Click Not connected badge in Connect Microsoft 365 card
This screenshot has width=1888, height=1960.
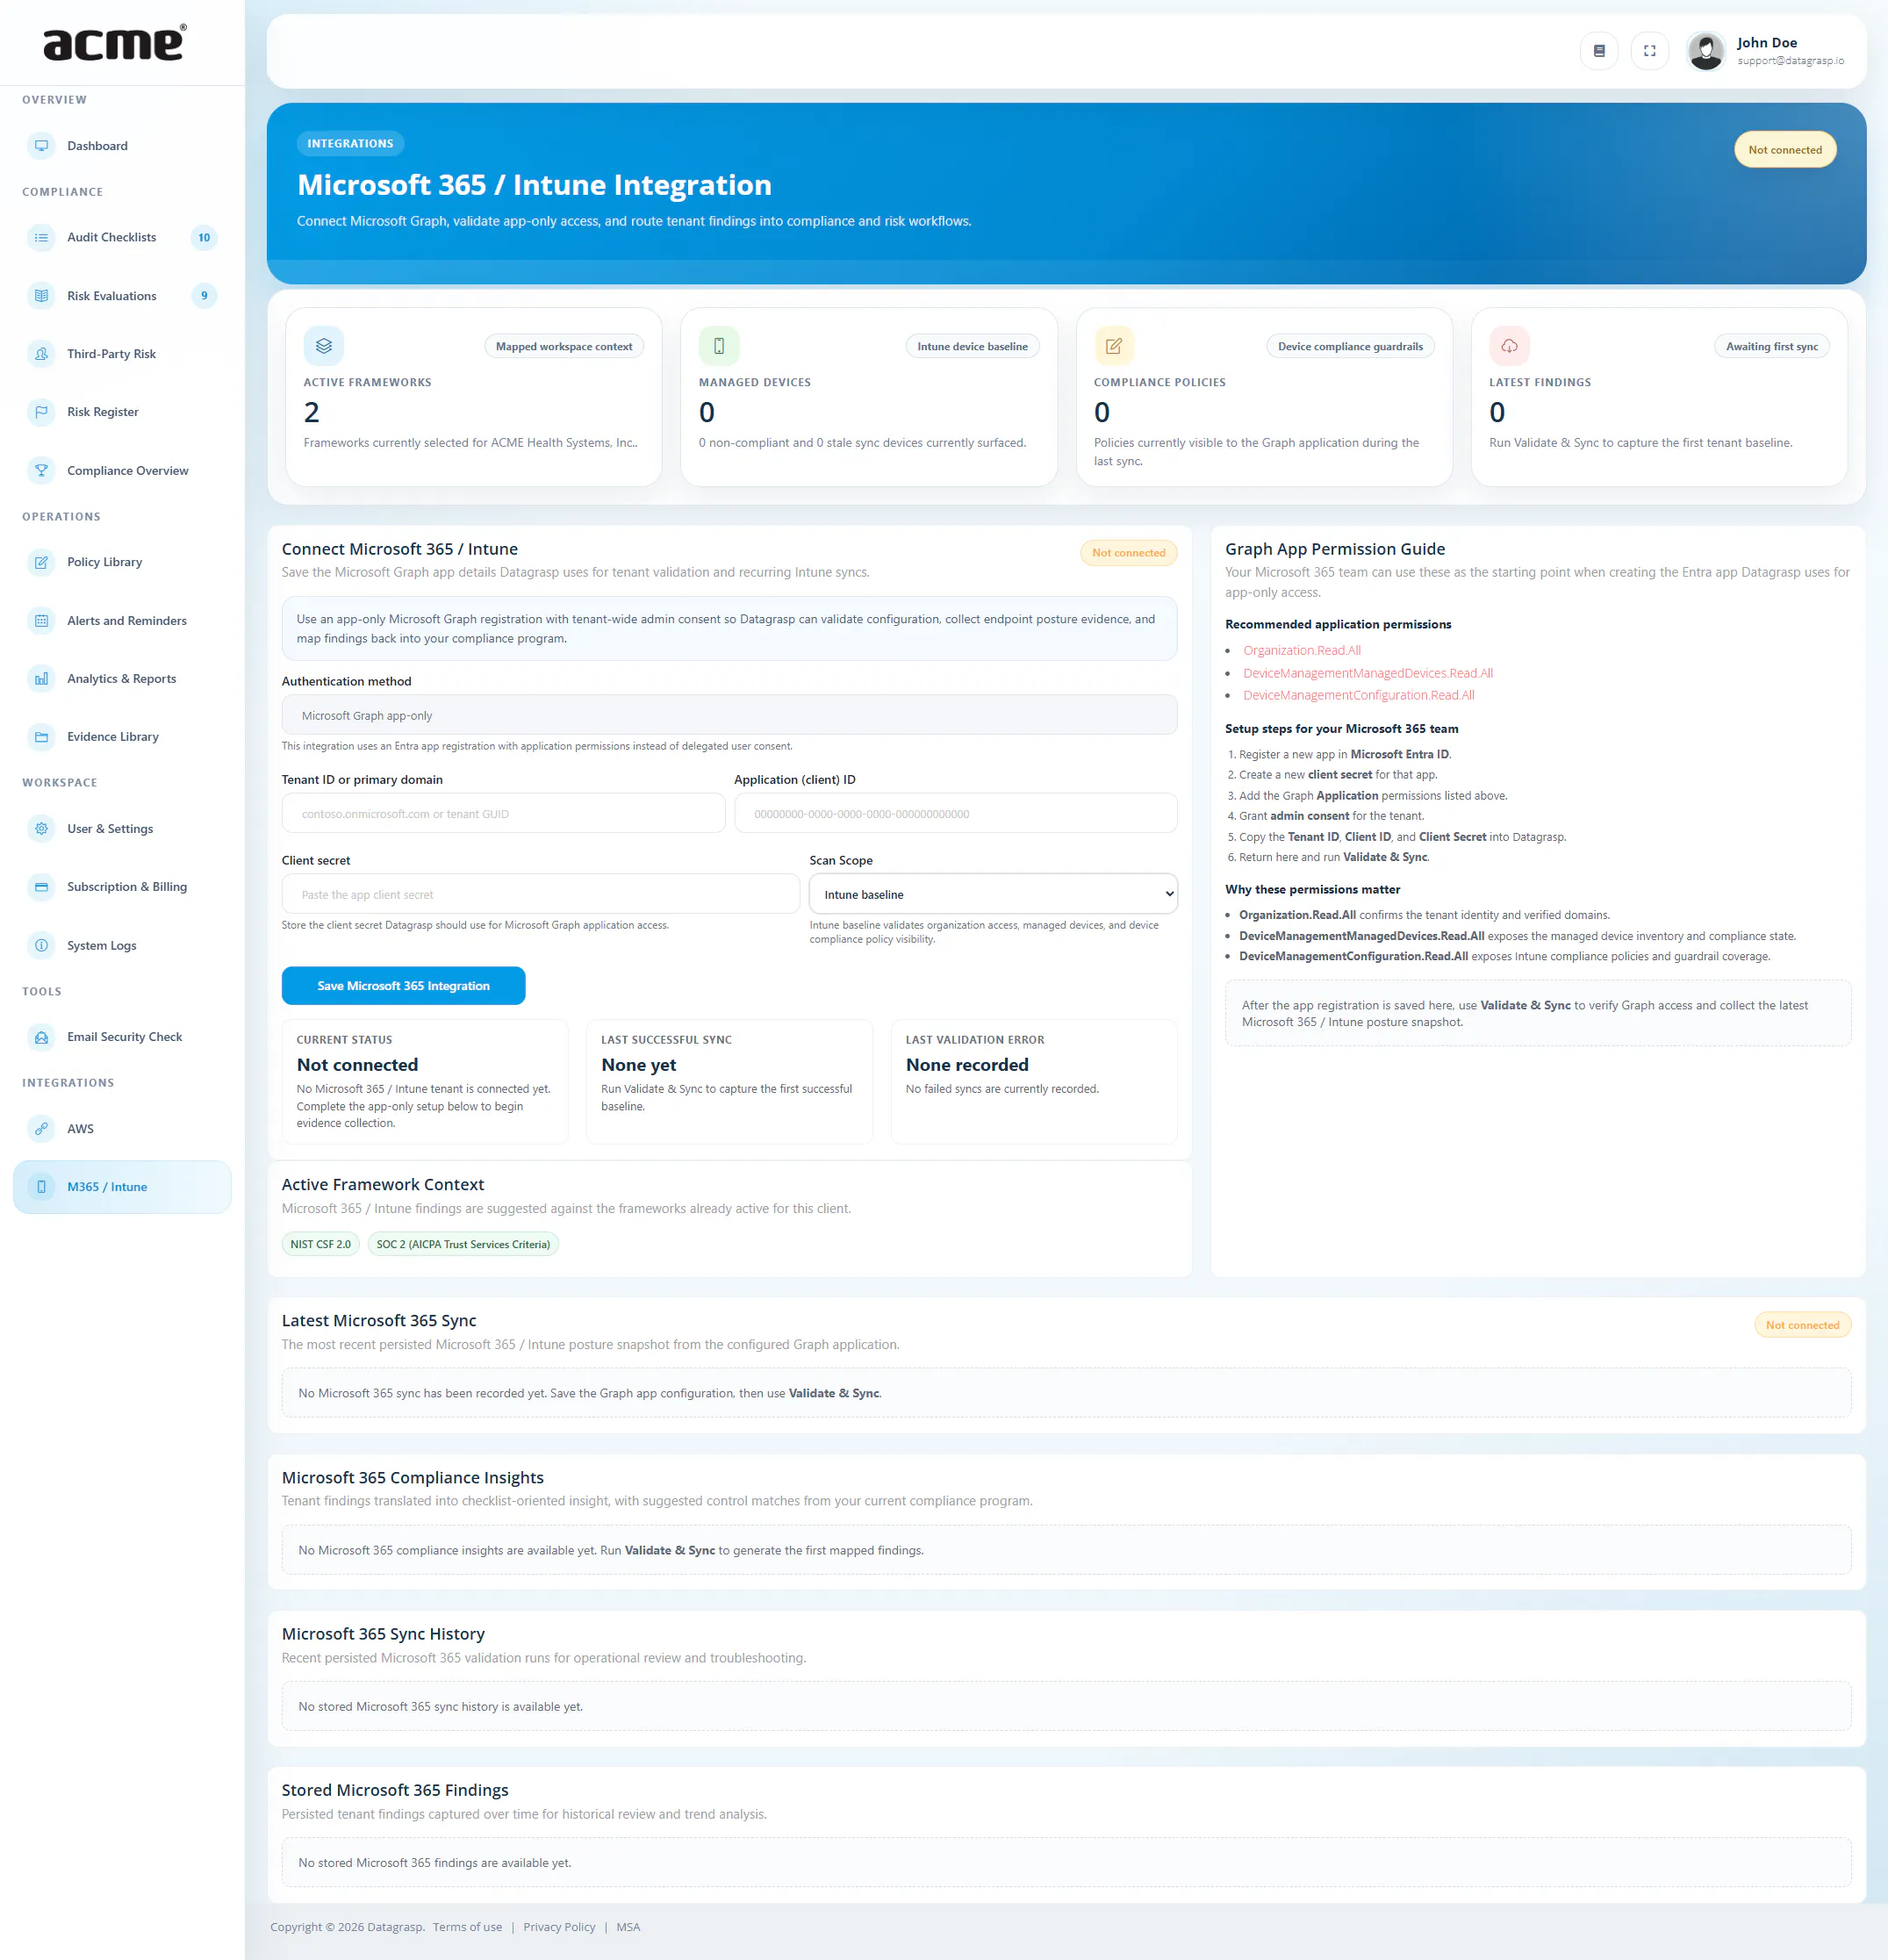pos(1128,553)
